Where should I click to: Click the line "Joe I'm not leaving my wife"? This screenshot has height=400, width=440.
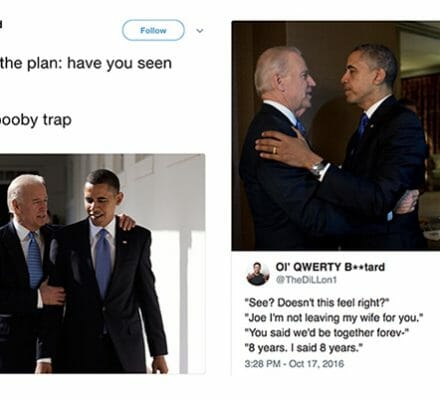[334, 318]
